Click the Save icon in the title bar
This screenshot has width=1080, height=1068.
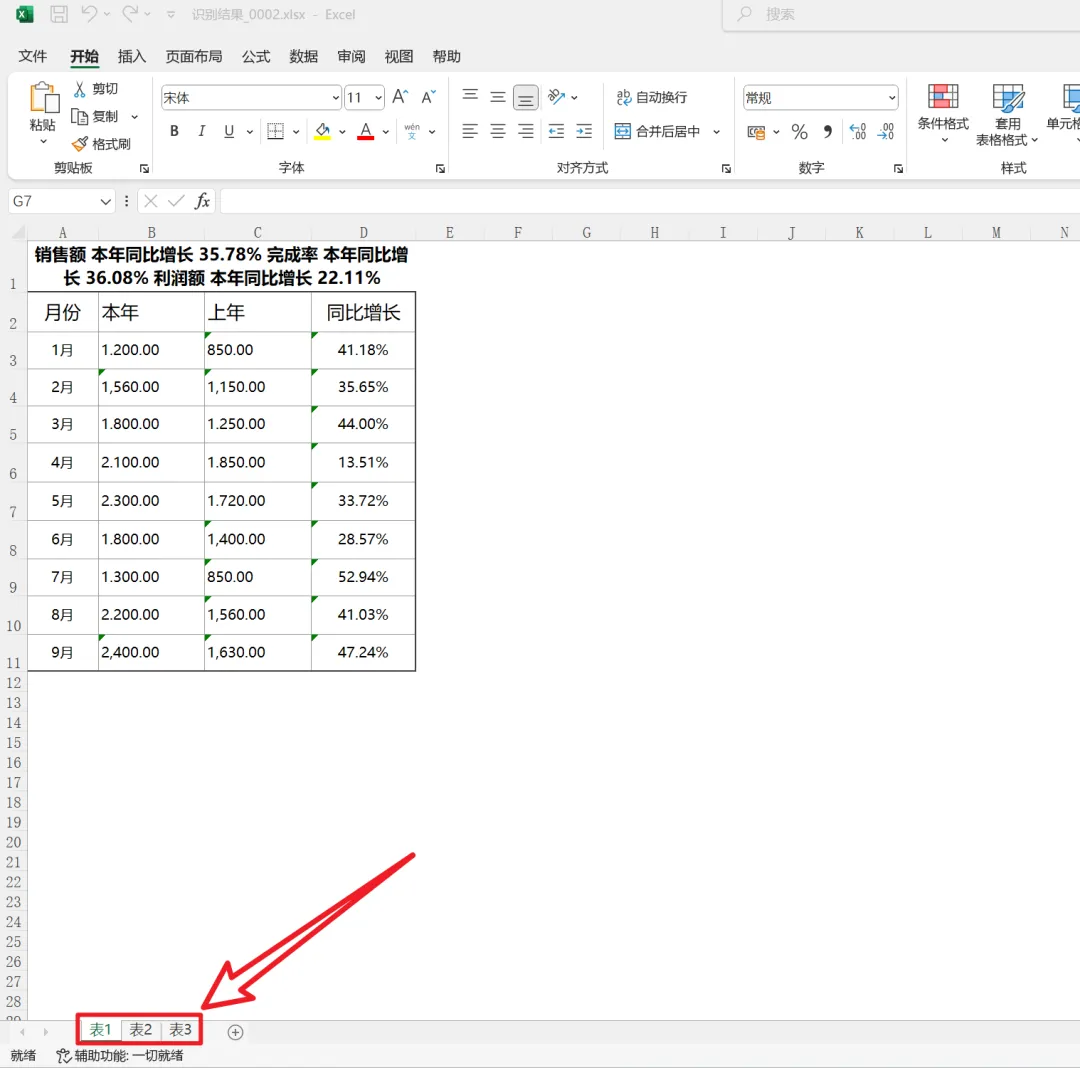pyautogui.click(x=59, y=14)
